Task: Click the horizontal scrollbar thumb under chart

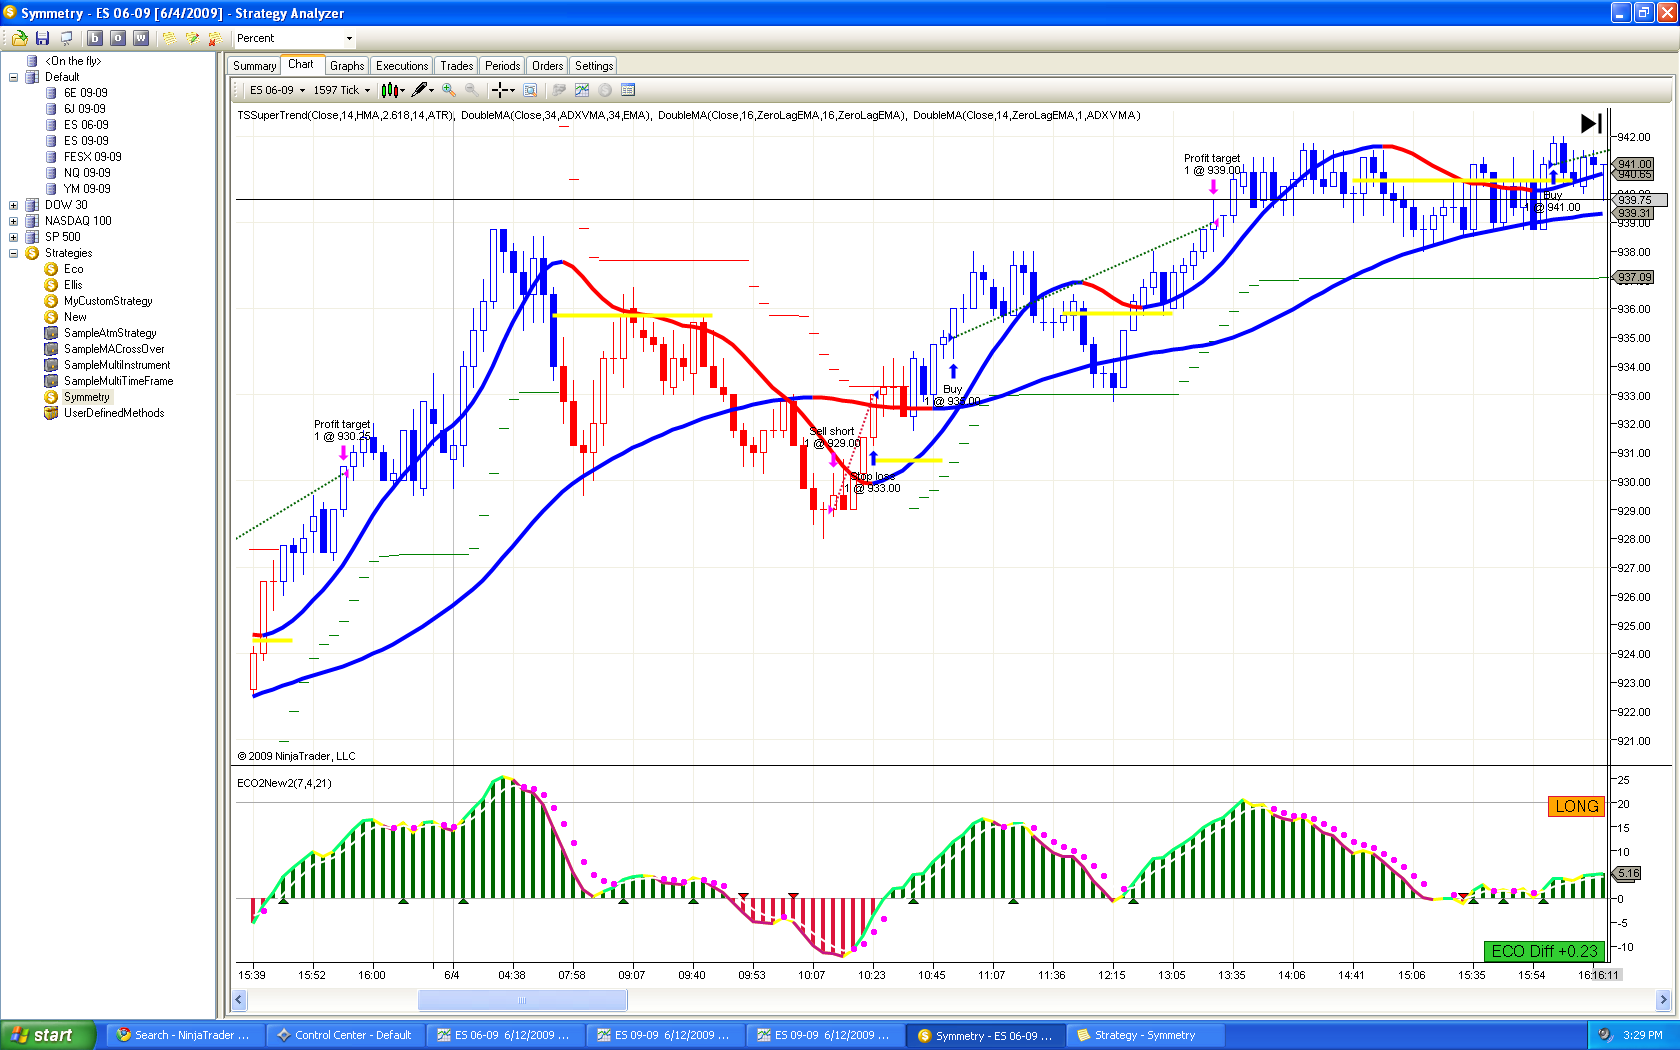Action: tap(522, 1000)
